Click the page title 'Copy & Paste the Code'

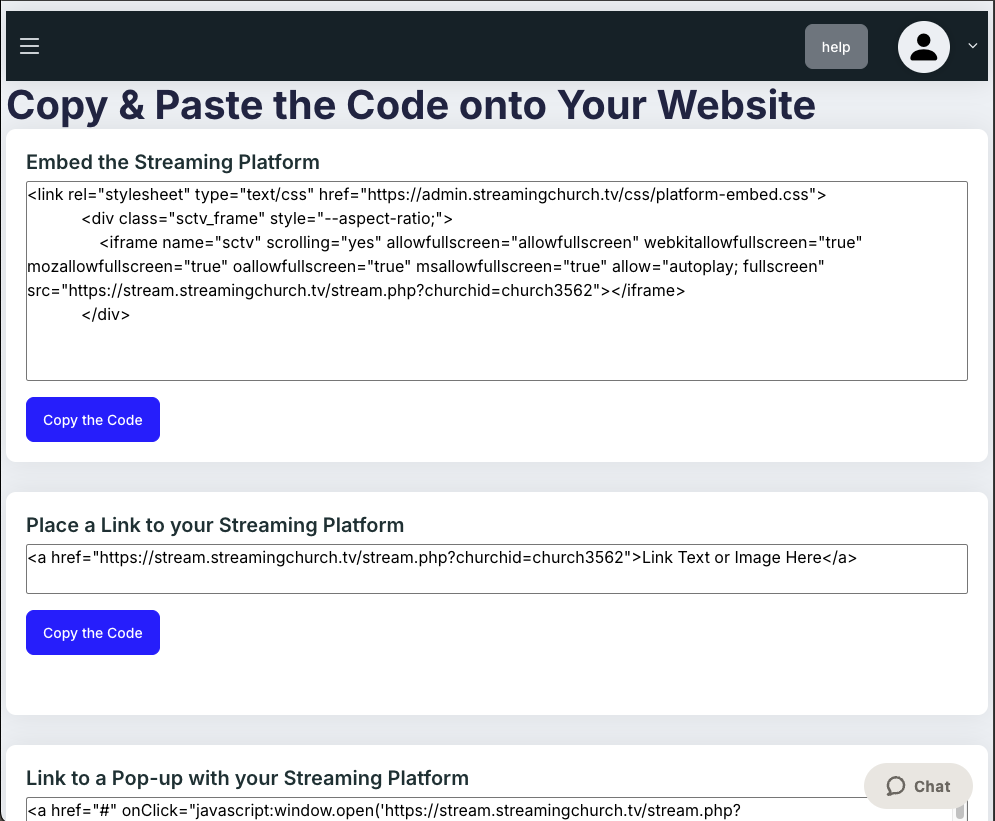click(x=411, y=105)
